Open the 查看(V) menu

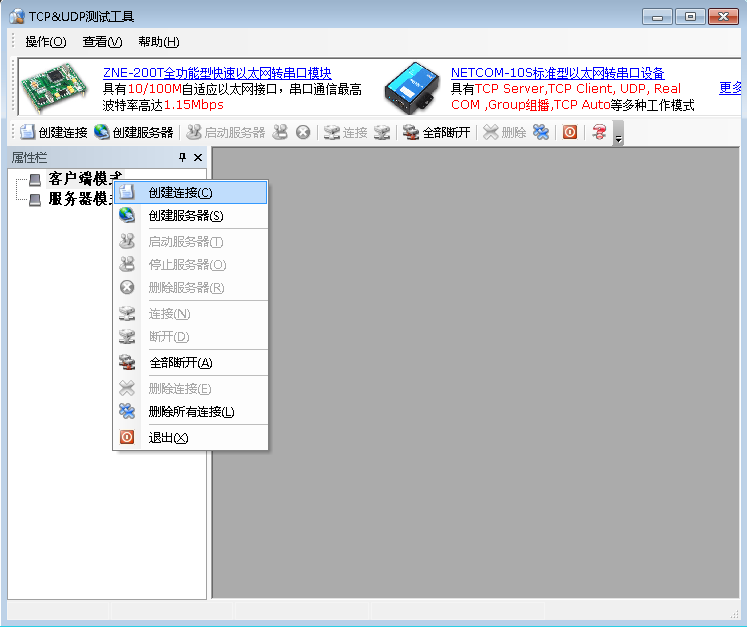pos(102,42)
